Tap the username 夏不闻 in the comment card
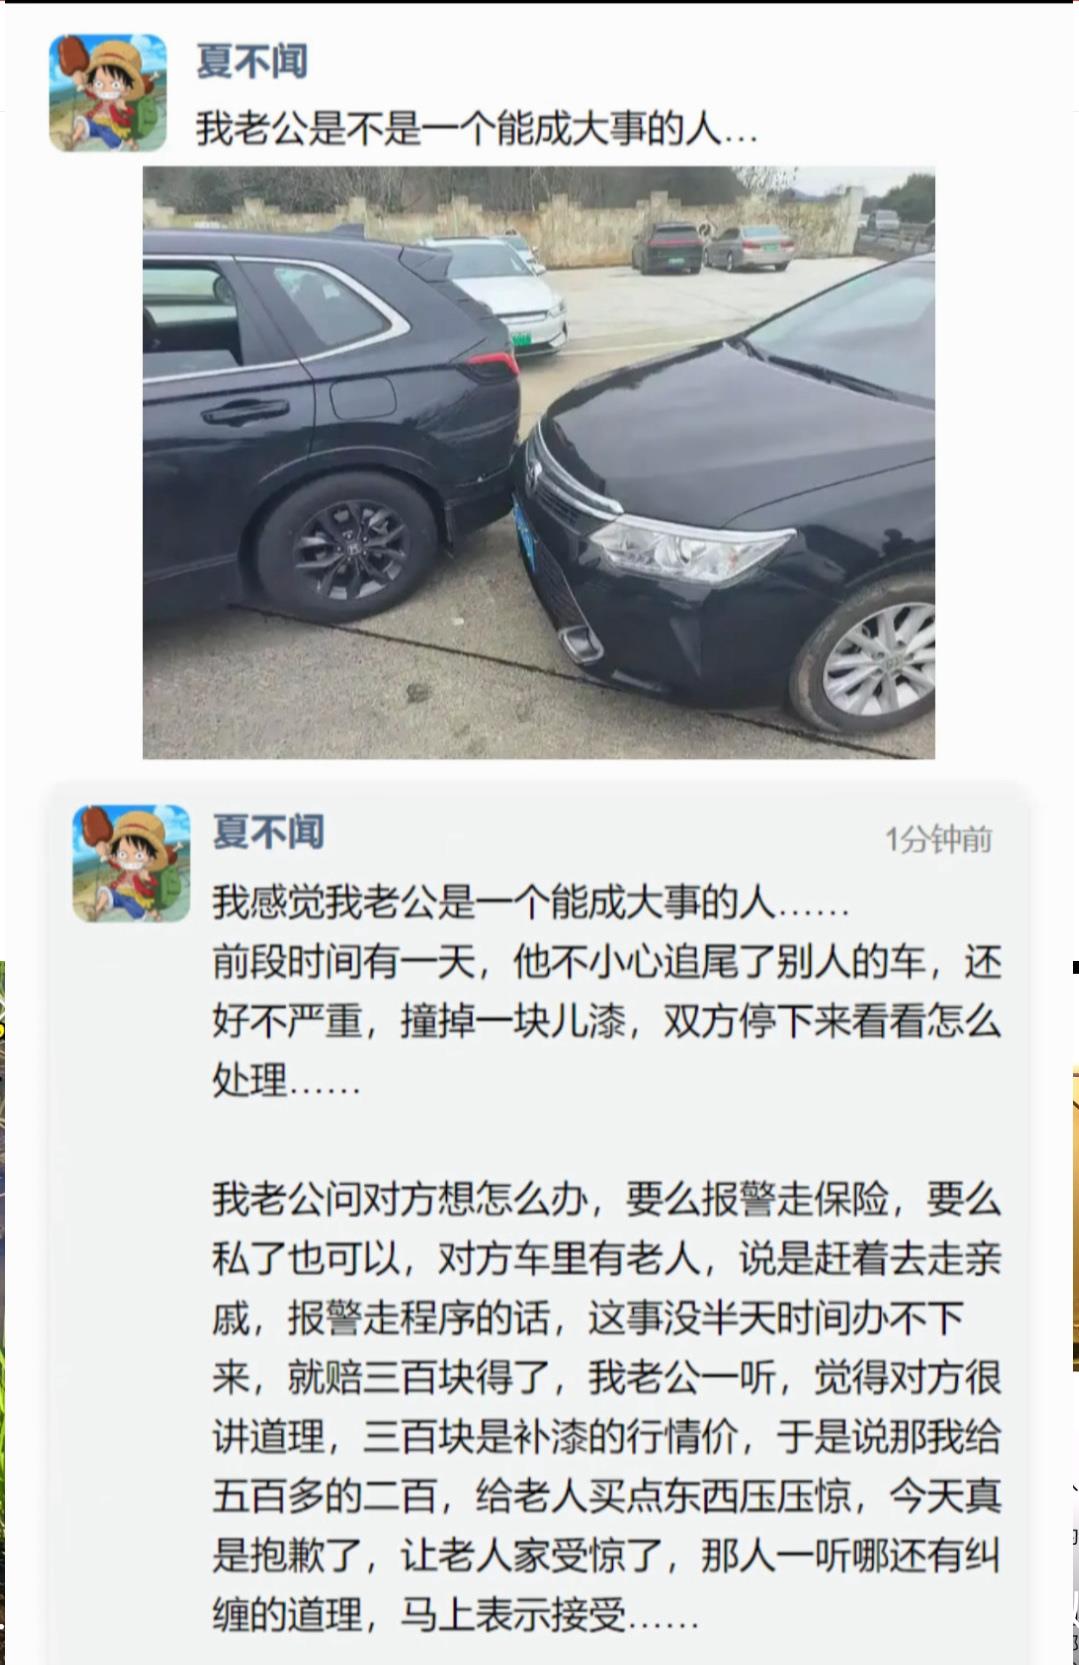The height and width of the screenshot is (1665, 1079). (268, 832)
